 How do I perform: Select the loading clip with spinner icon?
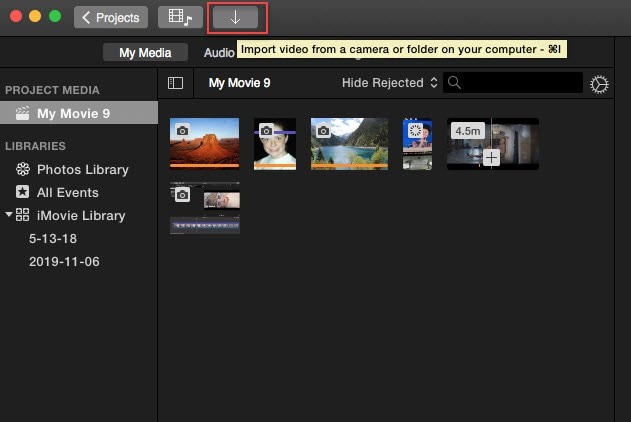point(417,144)
